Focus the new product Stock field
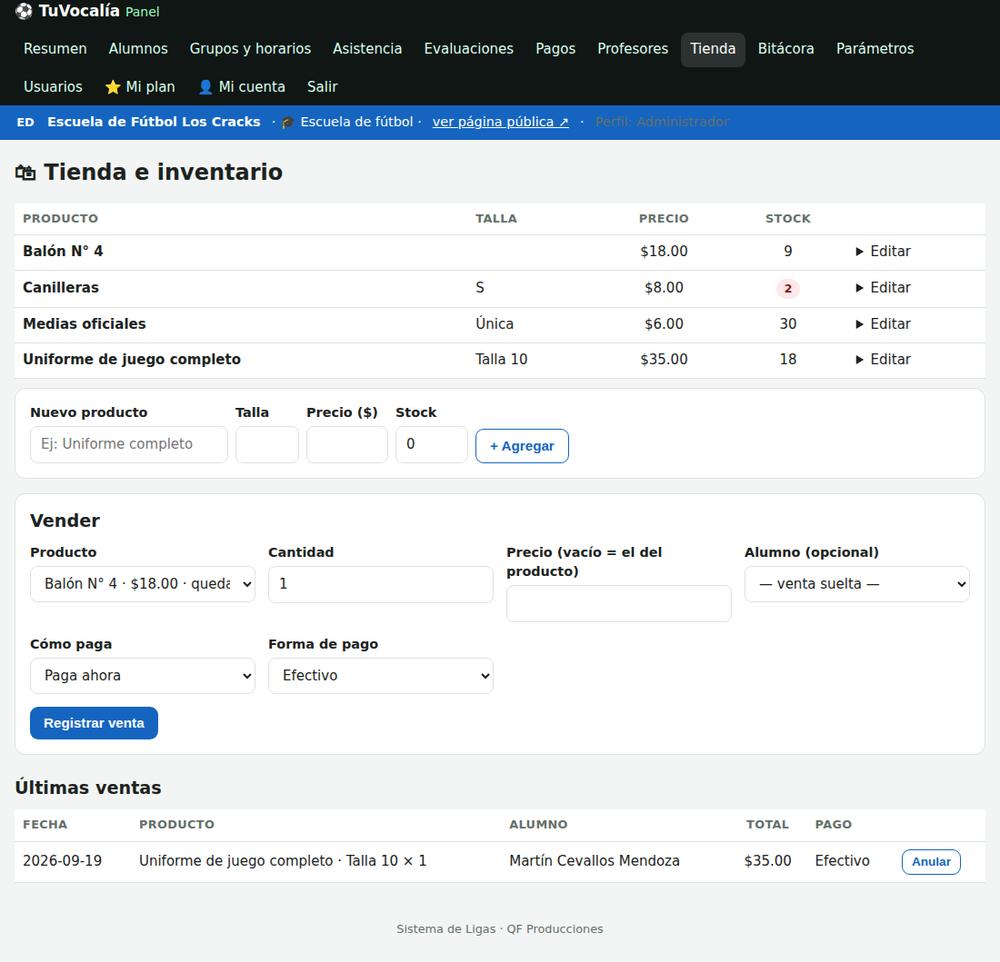The width and height of the screenshot is (1000, 962). coord(432,444)
